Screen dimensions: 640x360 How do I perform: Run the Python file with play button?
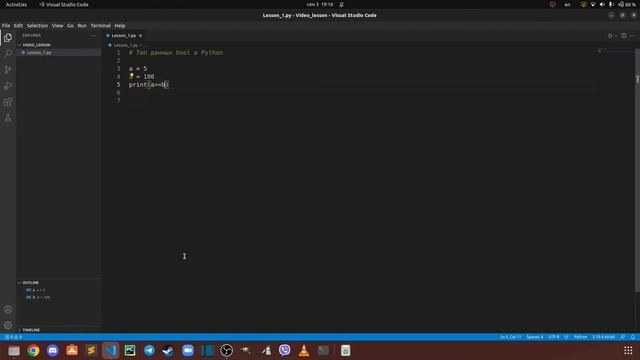[x=610, y=36]
